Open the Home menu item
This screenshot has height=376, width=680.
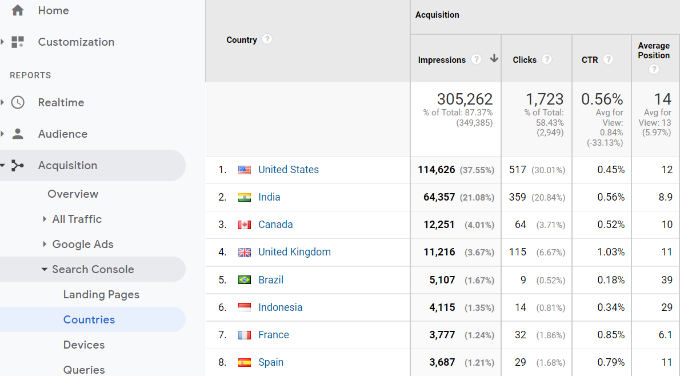point(53,10)
